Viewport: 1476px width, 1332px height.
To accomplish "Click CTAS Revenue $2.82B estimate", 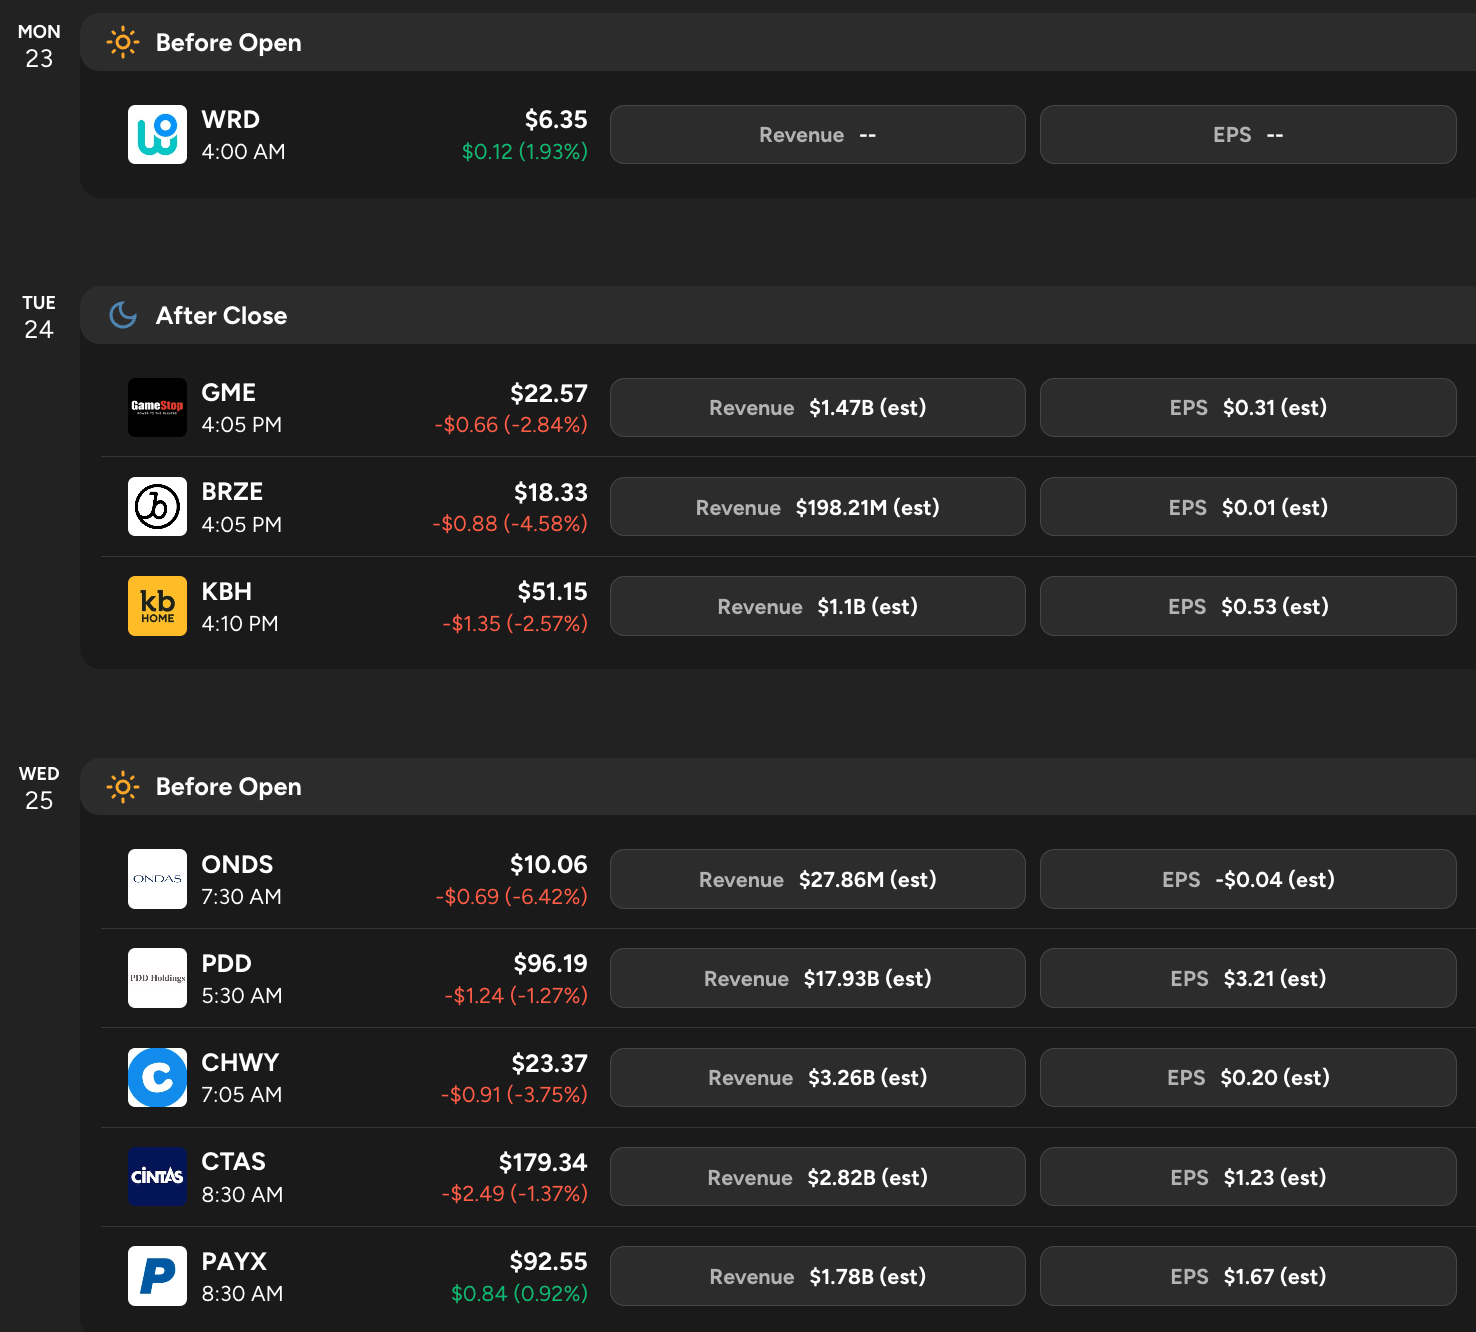I will point(818,1177).
